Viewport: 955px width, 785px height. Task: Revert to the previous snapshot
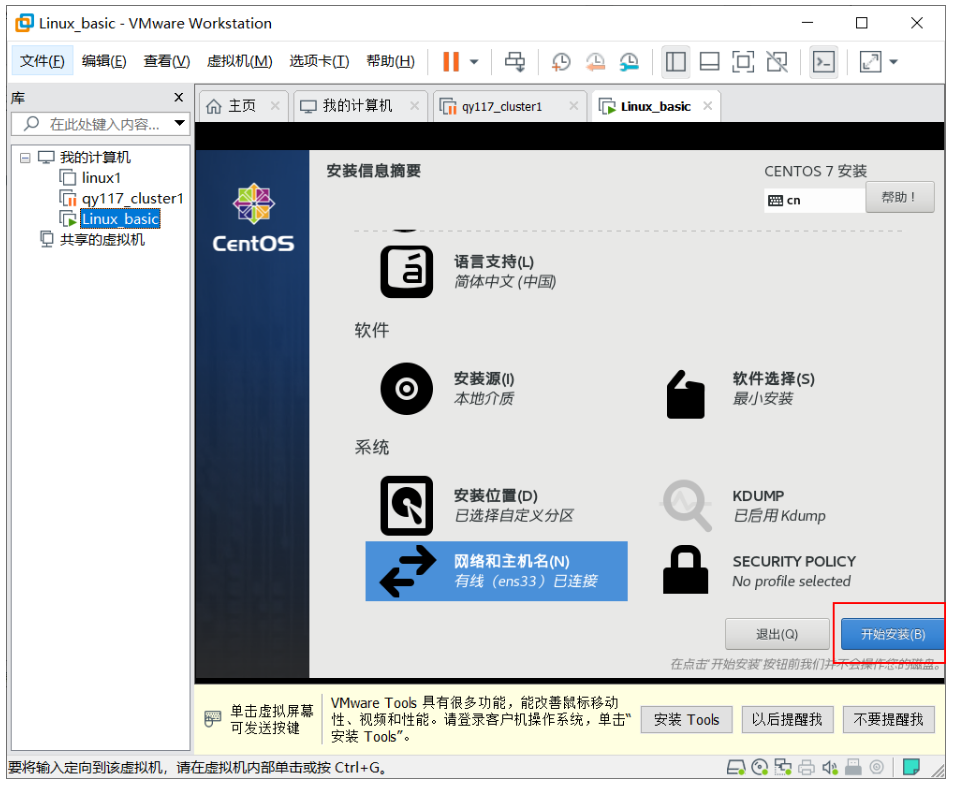click(x=595, y=62)
